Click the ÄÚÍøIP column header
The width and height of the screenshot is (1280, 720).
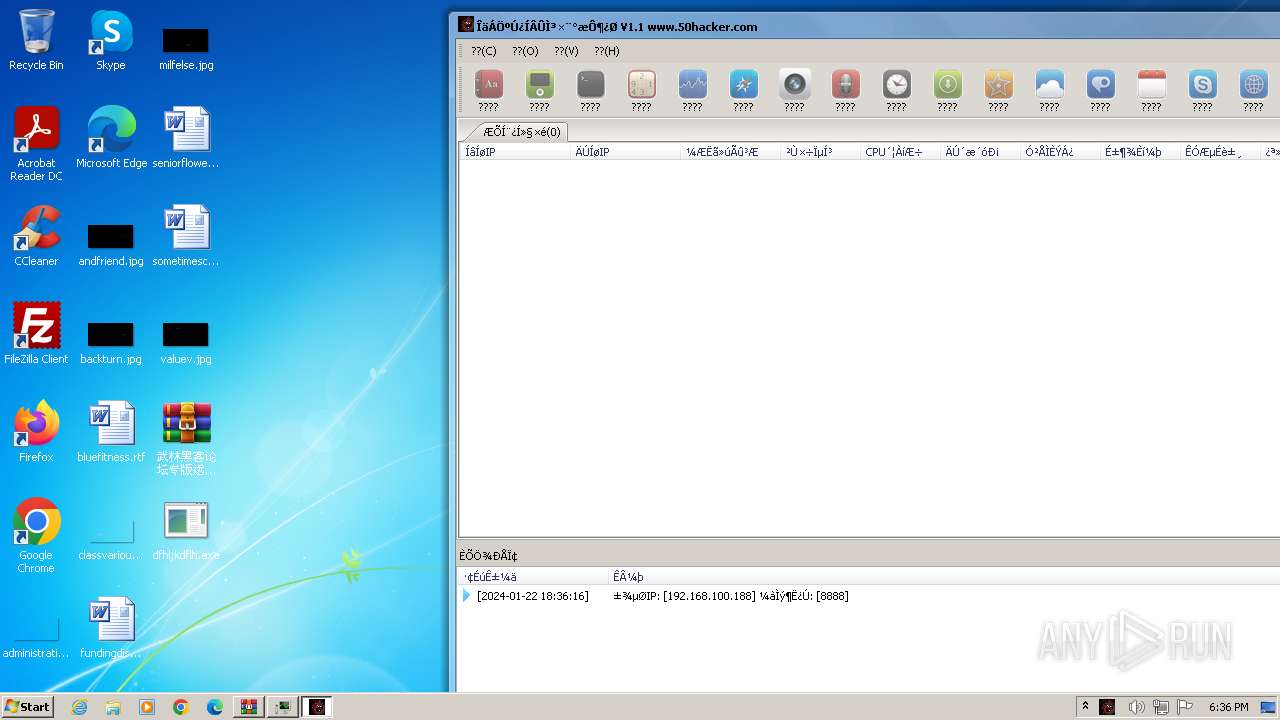click(x=625, y=152)
